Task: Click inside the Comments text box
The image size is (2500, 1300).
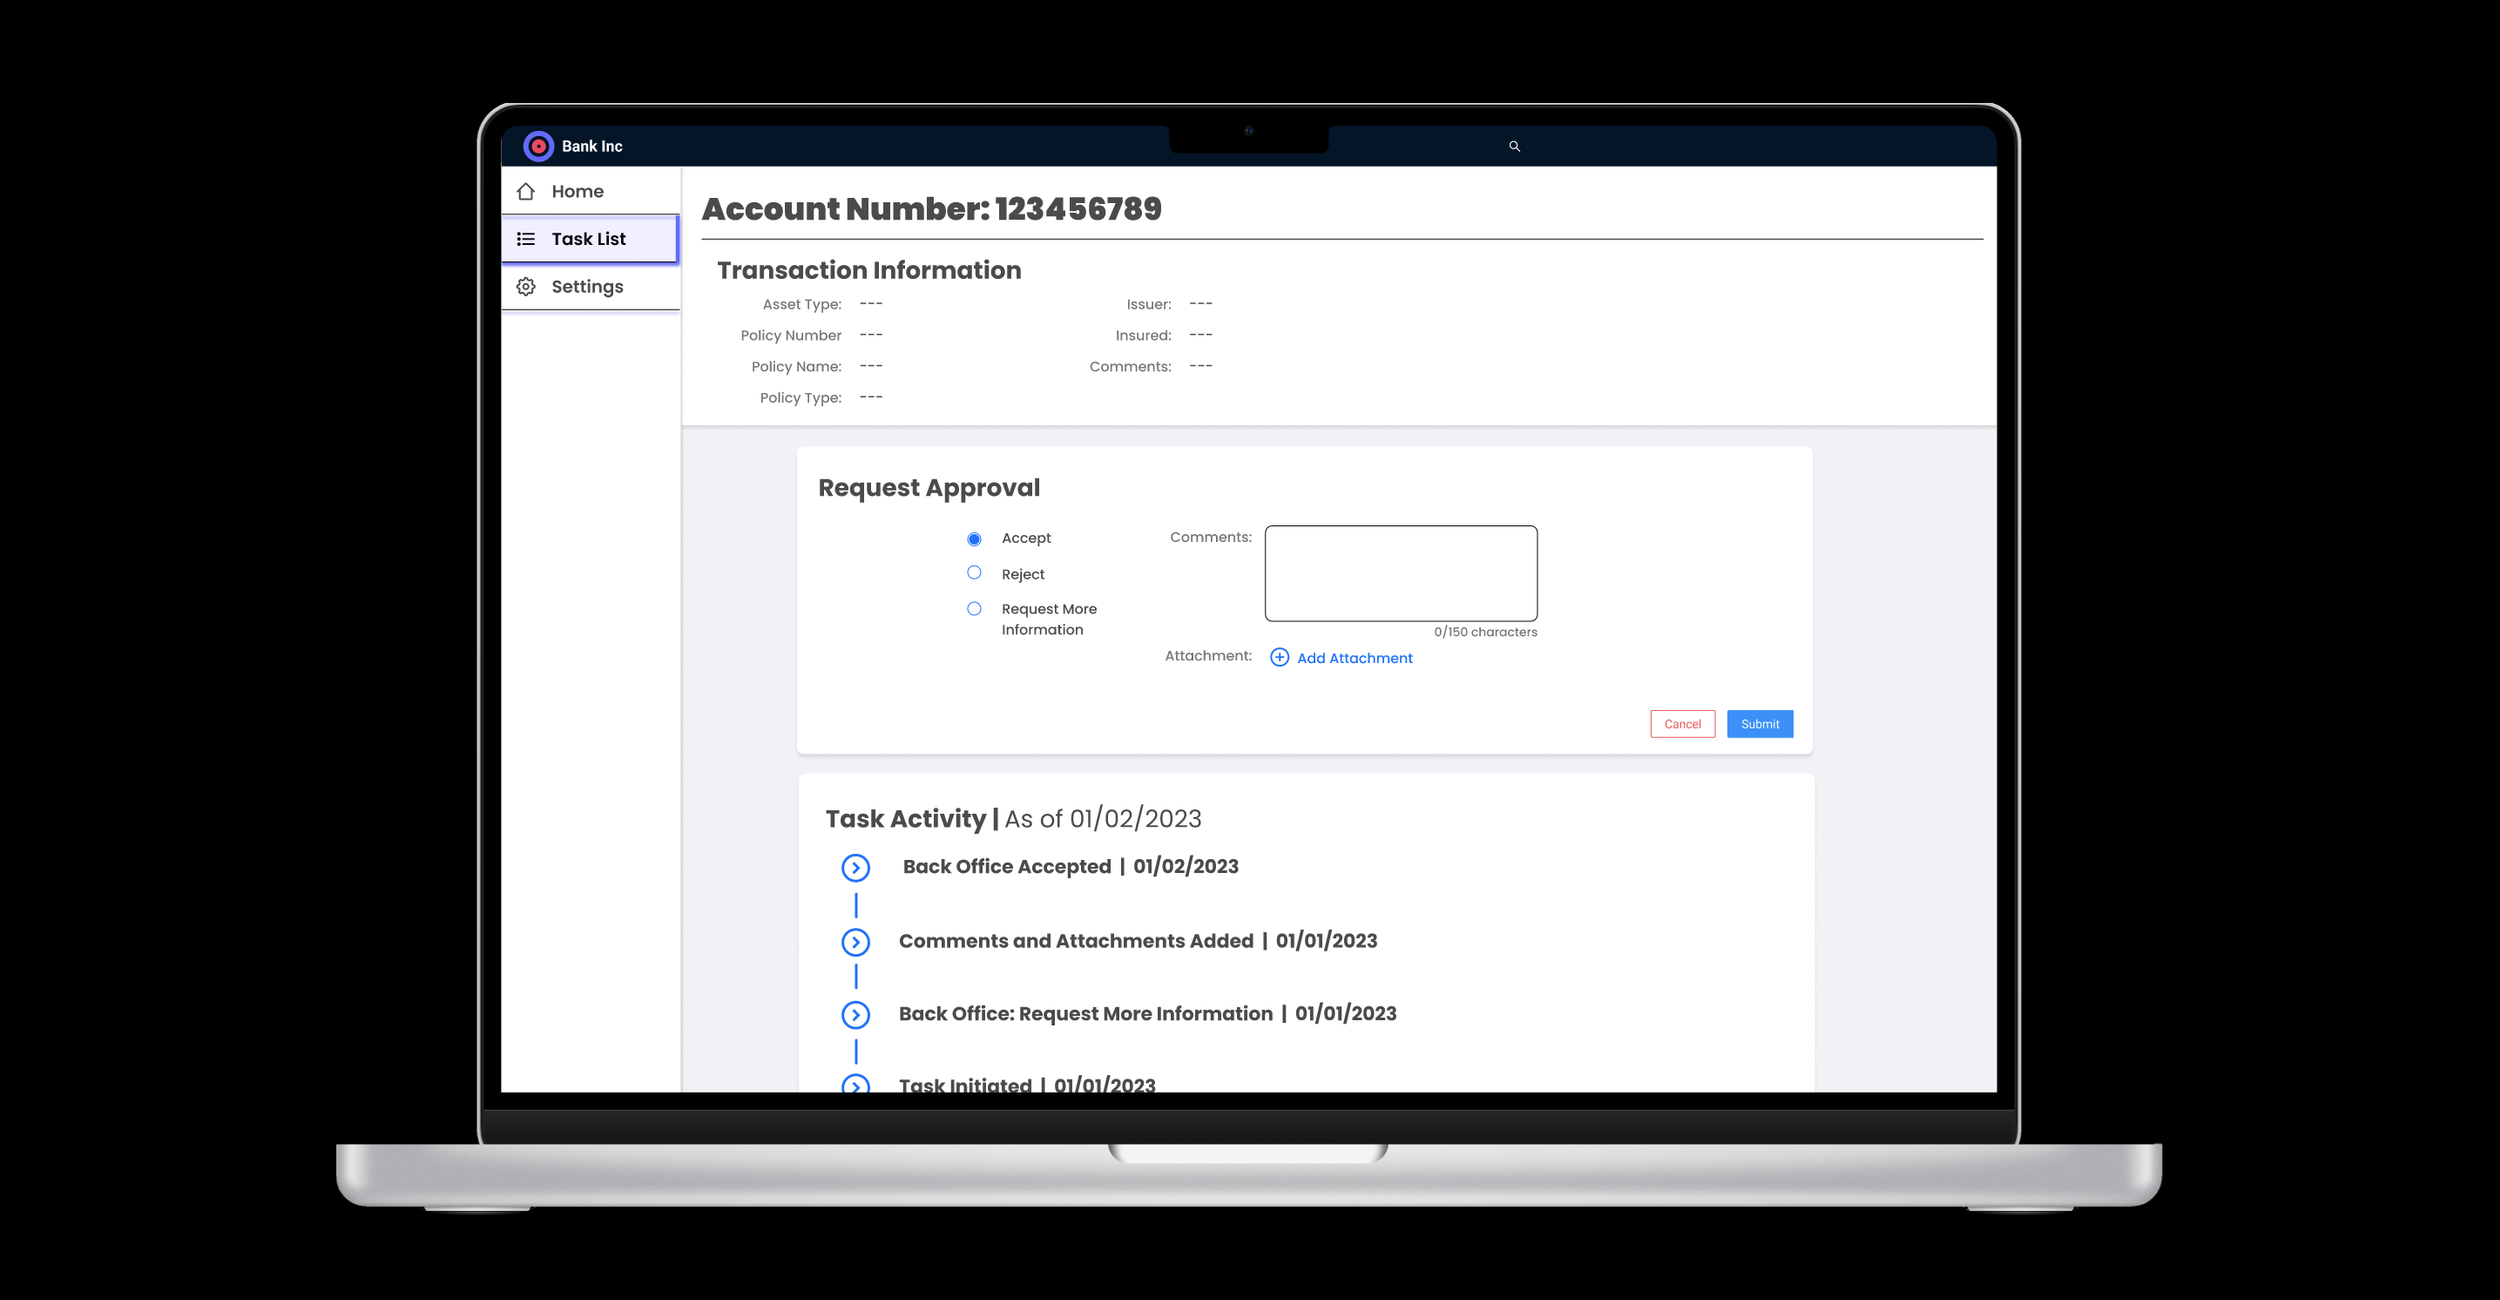Action: coord(1400,573)
